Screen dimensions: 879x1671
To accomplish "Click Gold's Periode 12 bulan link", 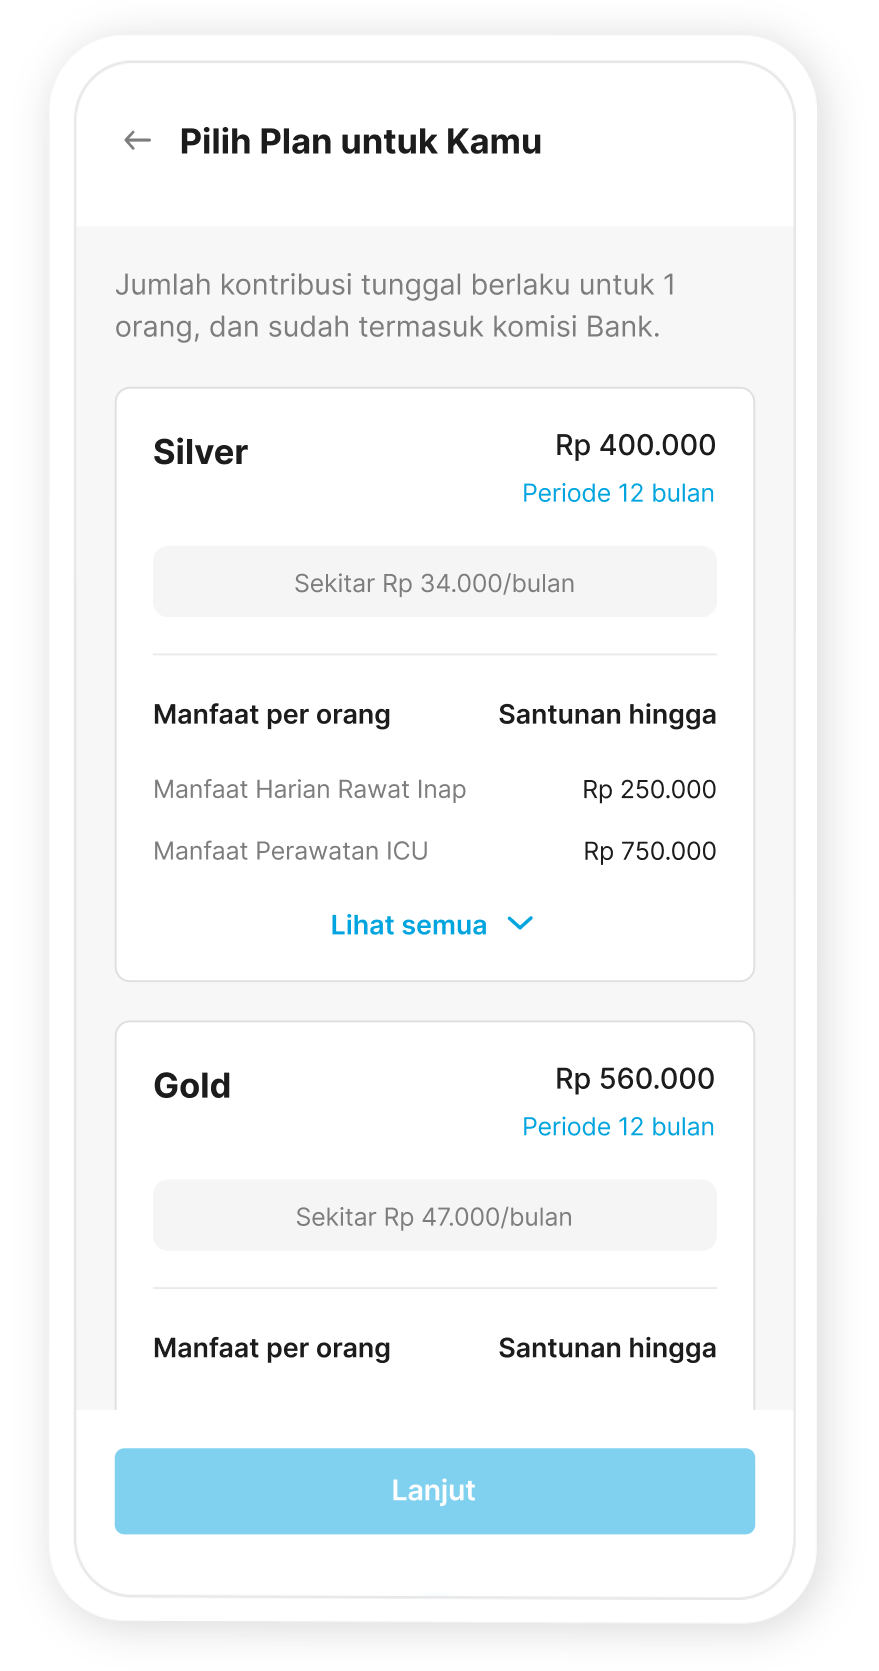I will pos(618,1127).
